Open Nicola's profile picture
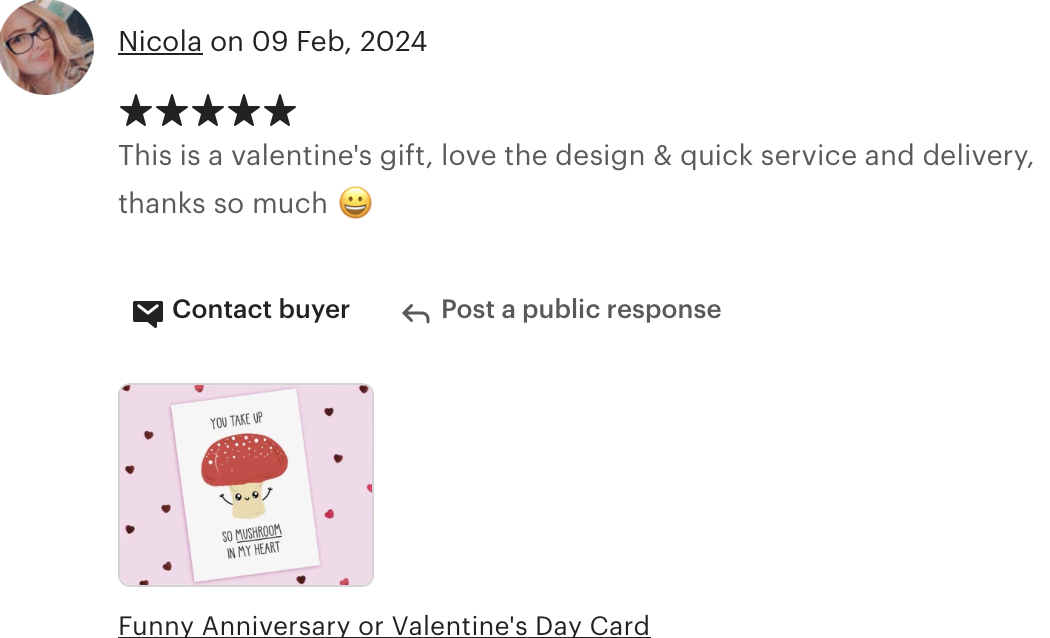The height and width of the screenshot is (638, 1050). (x=46, y=47)
